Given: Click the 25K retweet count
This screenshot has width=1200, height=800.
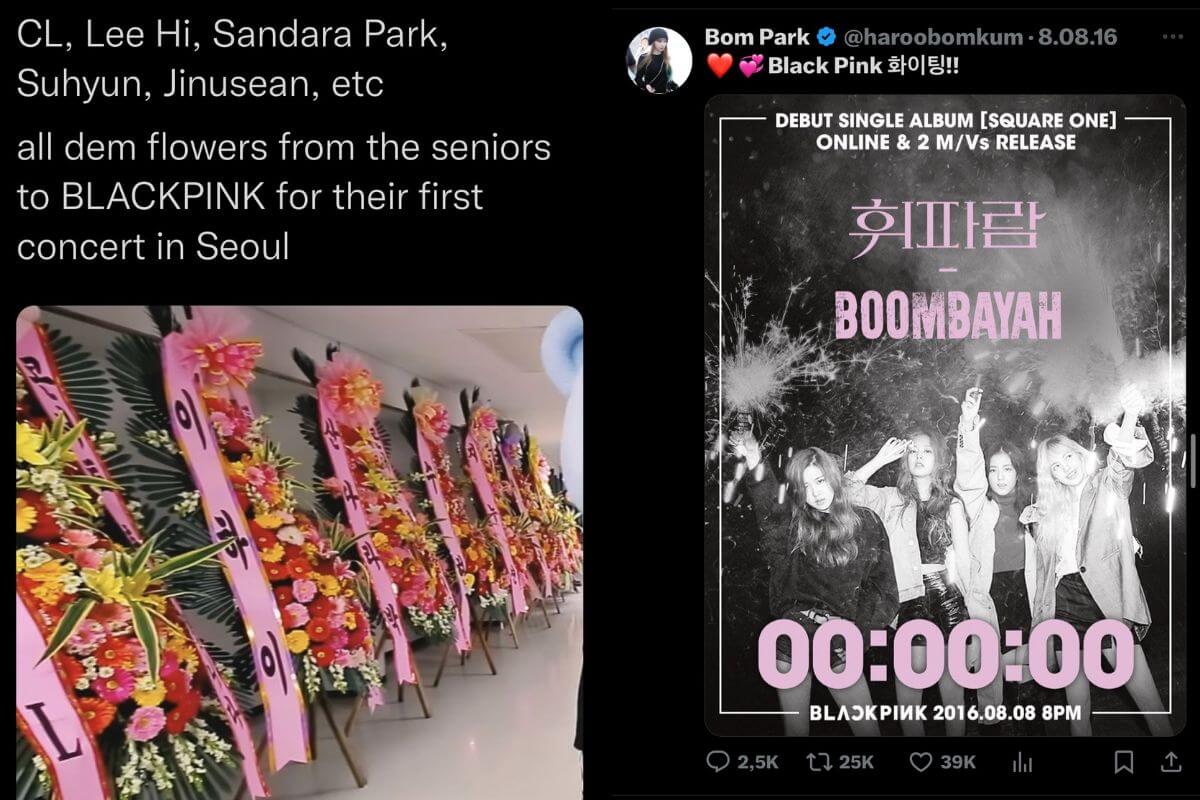Looking at the screenshot, I should [855, 762].
